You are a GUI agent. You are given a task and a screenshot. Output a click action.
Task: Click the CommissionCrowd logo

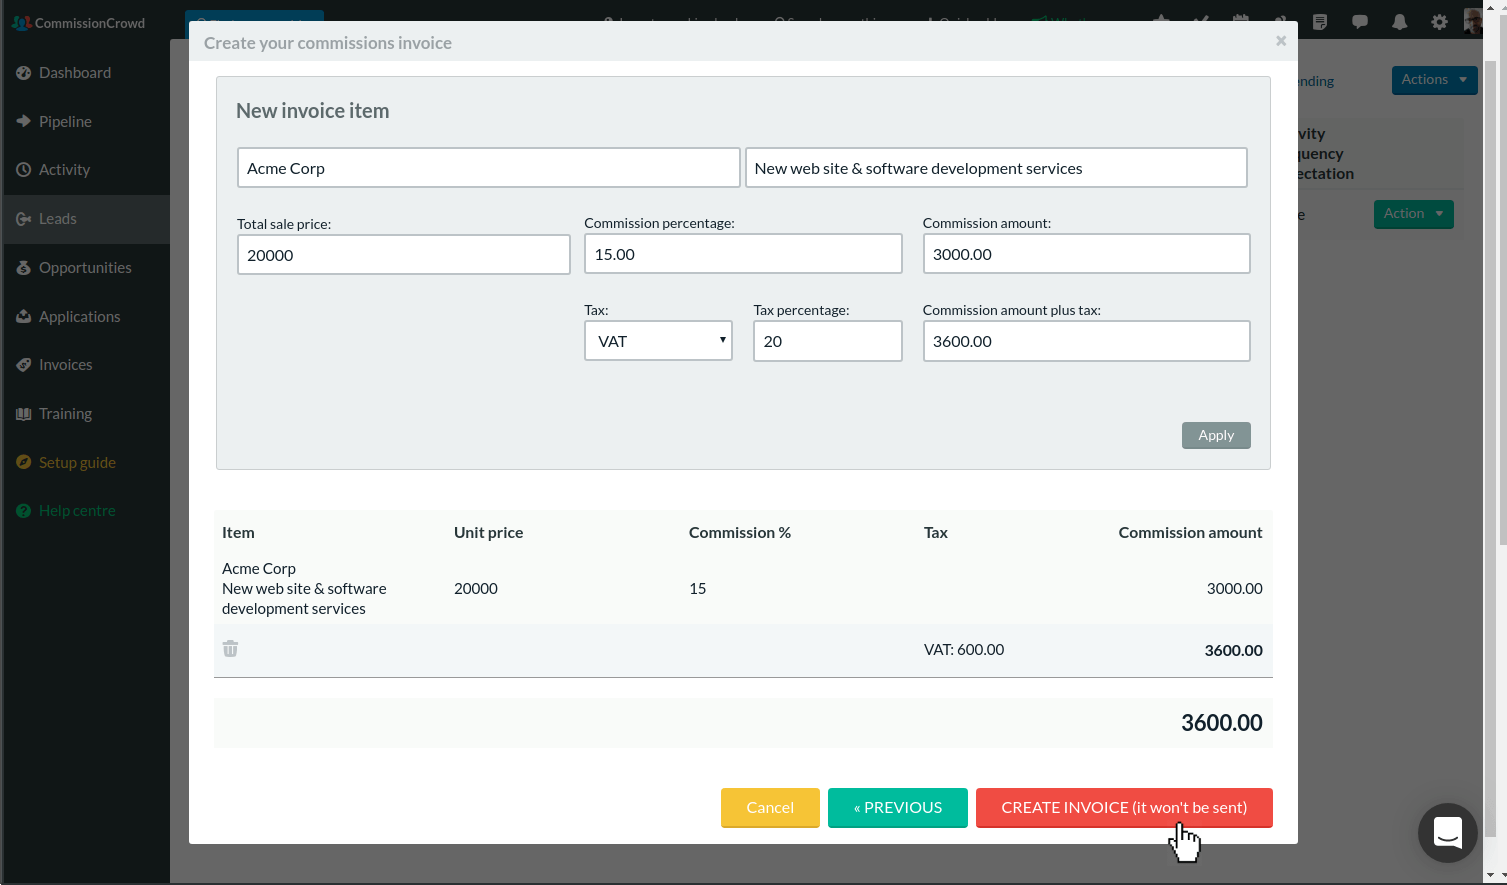(x=78, y=22)
